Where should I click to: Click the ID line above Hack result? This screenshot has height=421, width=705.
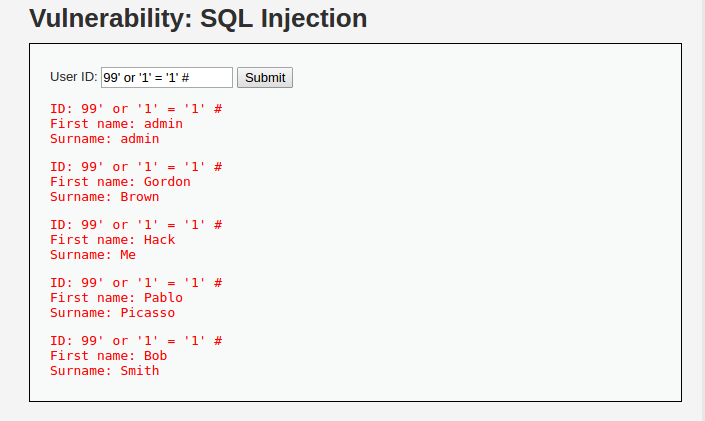click(136, 225)
